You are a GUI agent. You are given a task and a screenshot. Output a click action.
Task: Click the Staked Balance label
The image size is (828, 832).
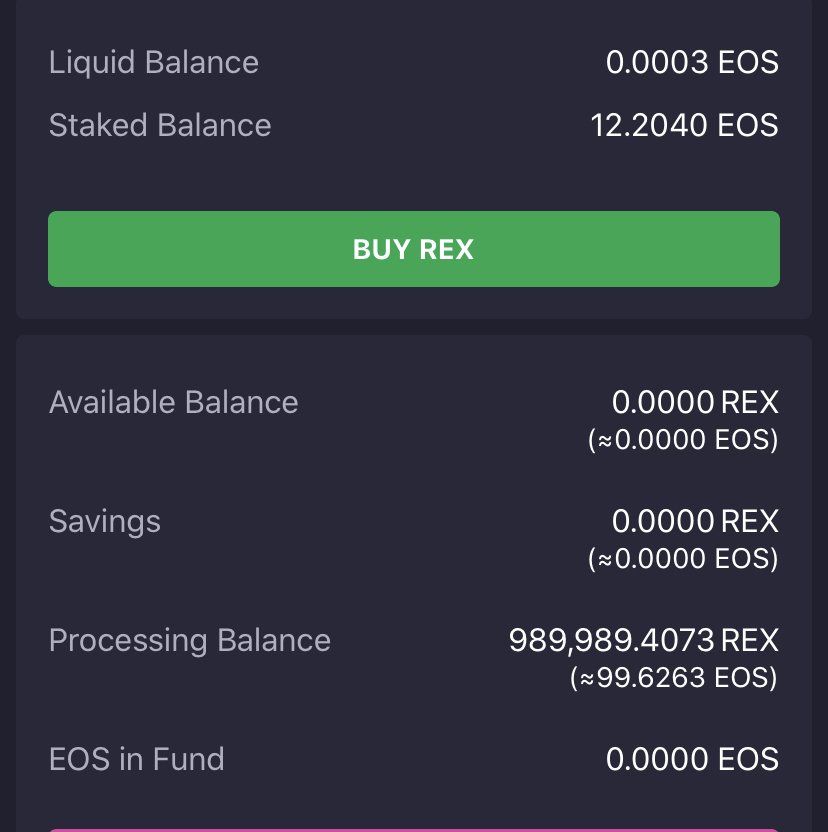click(160, 125)
